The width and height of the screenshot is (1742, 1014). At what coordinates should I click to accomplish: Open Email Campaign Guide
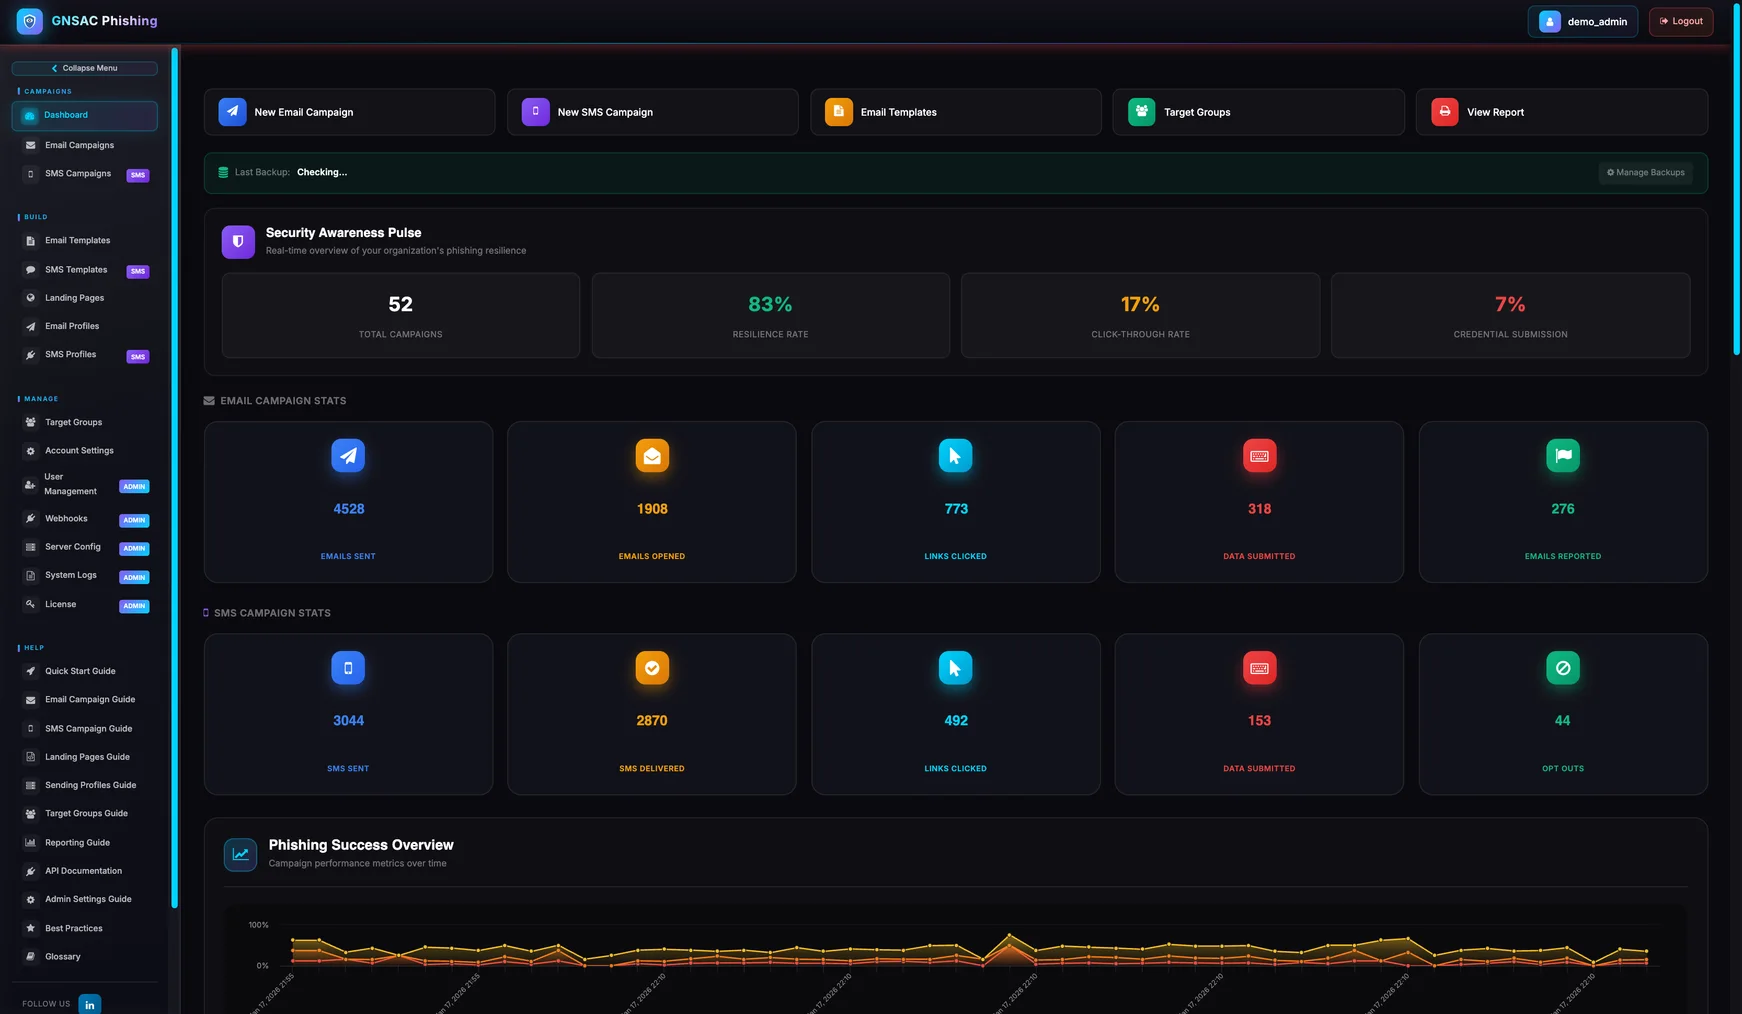pyautogui.click(x=84, y=700)
